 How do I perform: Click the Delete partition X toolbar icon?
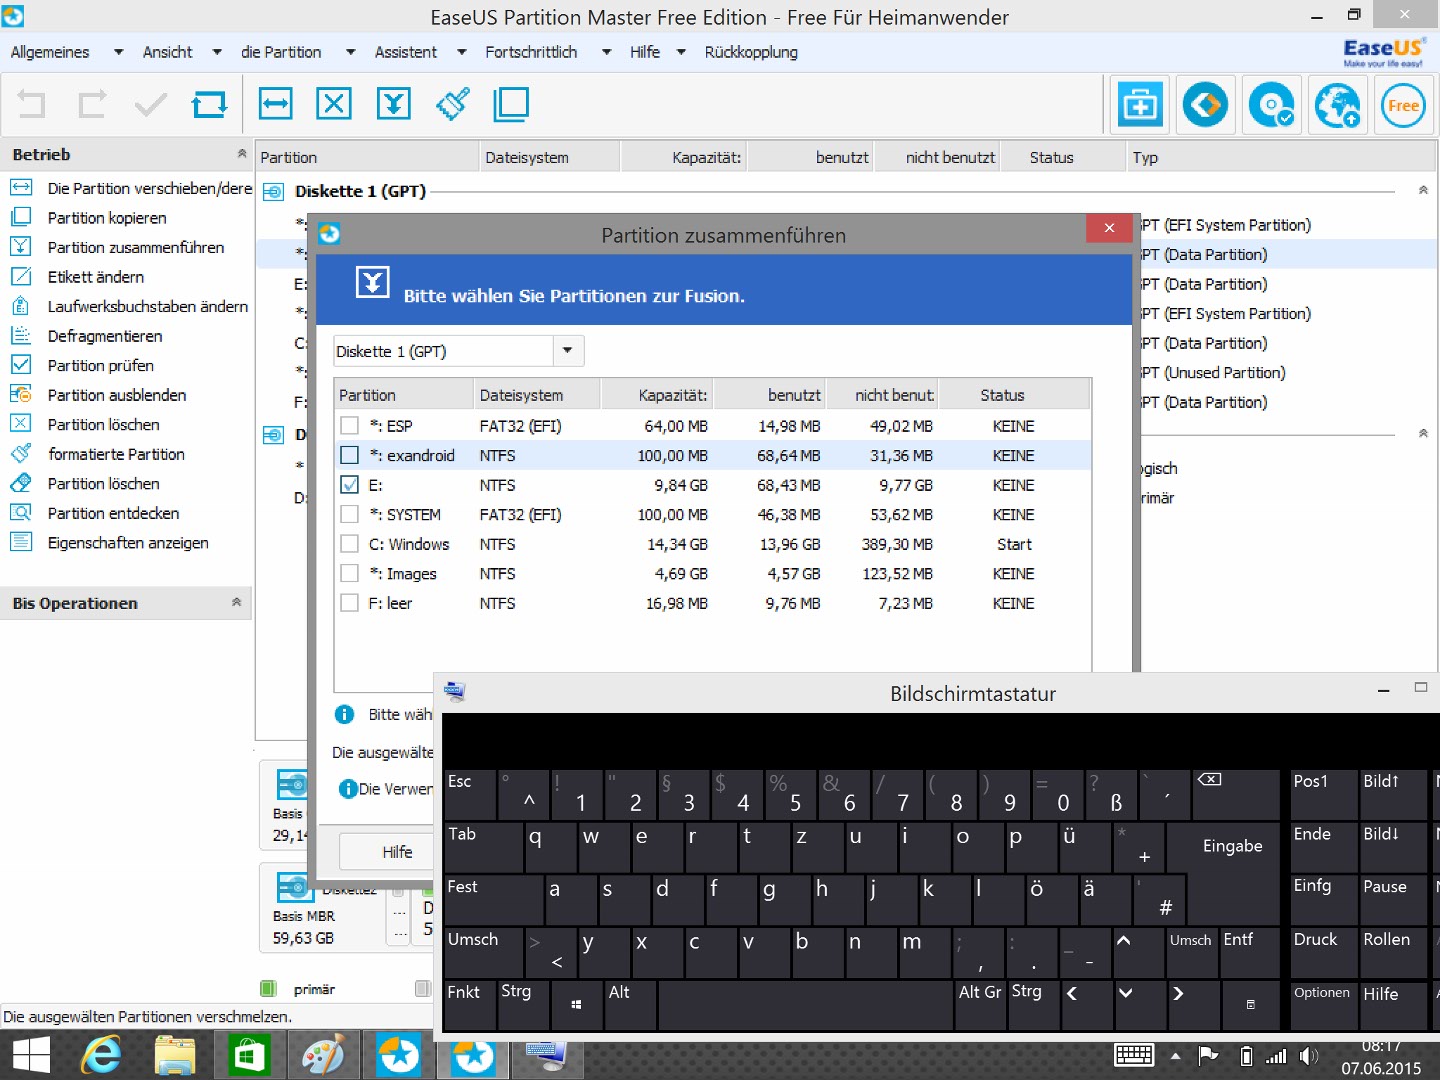(x=334, y=103)
